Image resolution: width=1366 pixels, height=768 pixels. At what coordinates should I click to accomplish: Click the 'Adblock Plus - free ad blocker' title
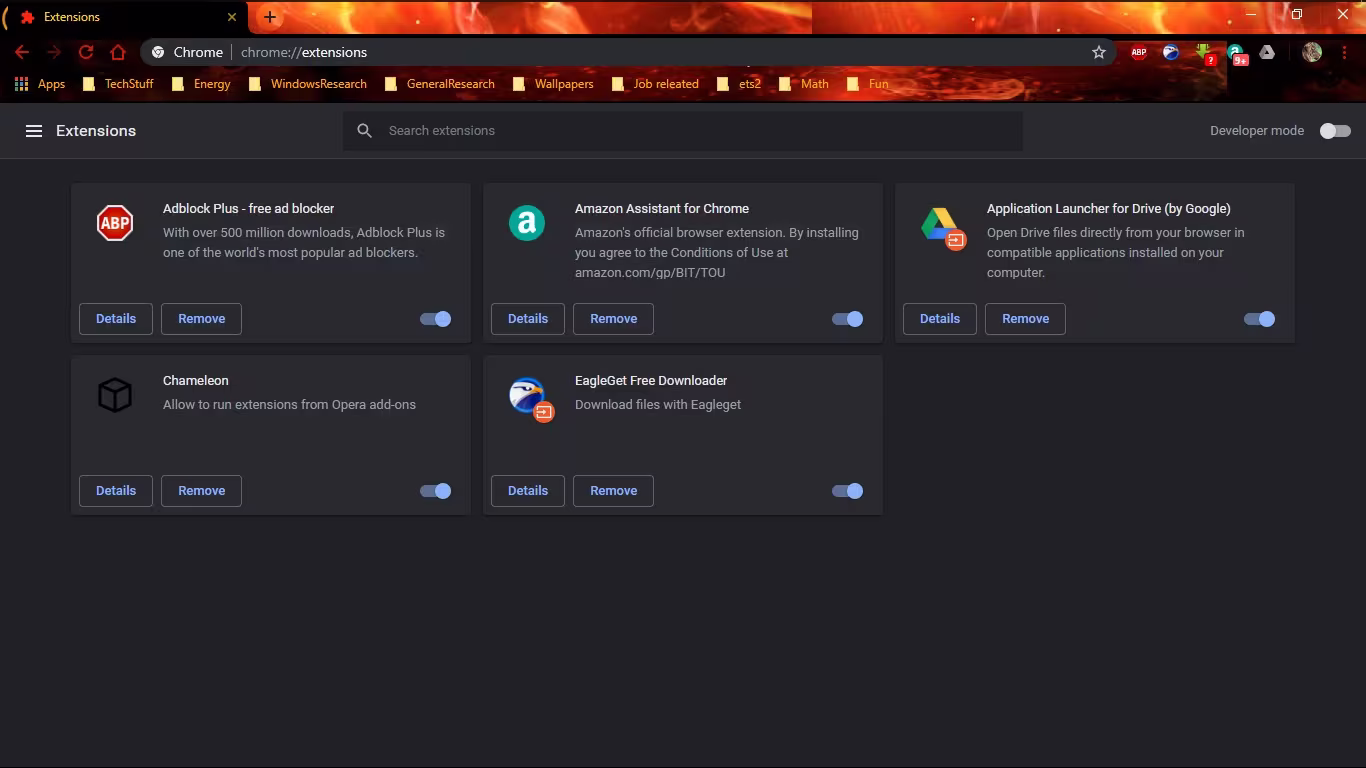[248, 209]
